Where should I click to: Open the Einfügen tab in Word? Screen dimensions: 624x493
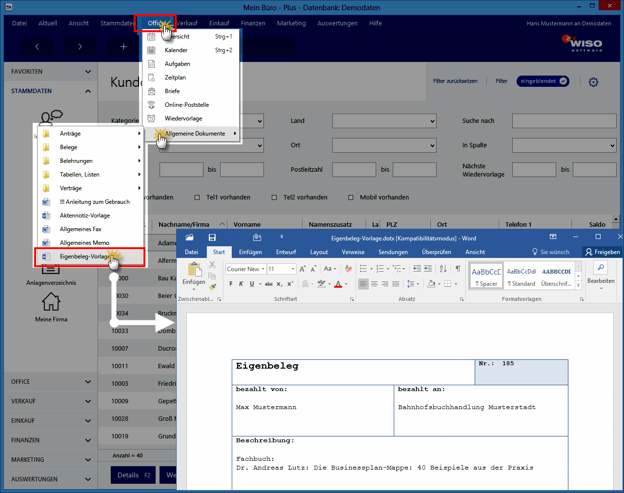click(250, 252)
